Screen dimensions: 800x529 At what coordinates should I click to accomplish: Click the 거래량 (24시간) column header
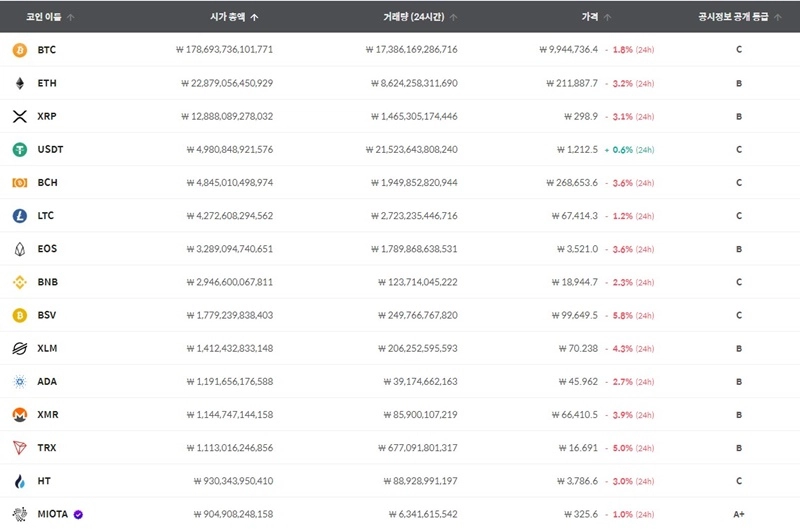click(414, 17)
